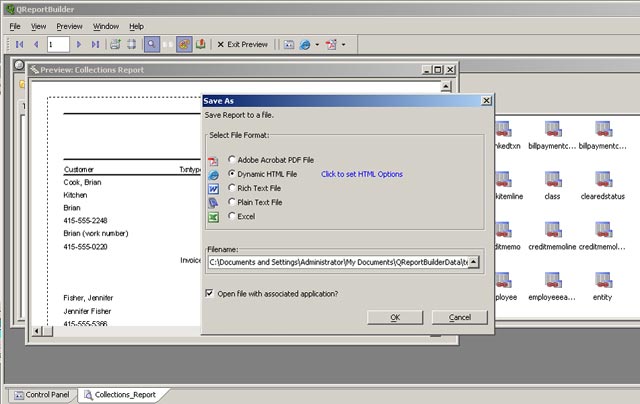Open the Filename browse dropdown arrow
This screenshot has width=640, height=404.
[473, 262]
